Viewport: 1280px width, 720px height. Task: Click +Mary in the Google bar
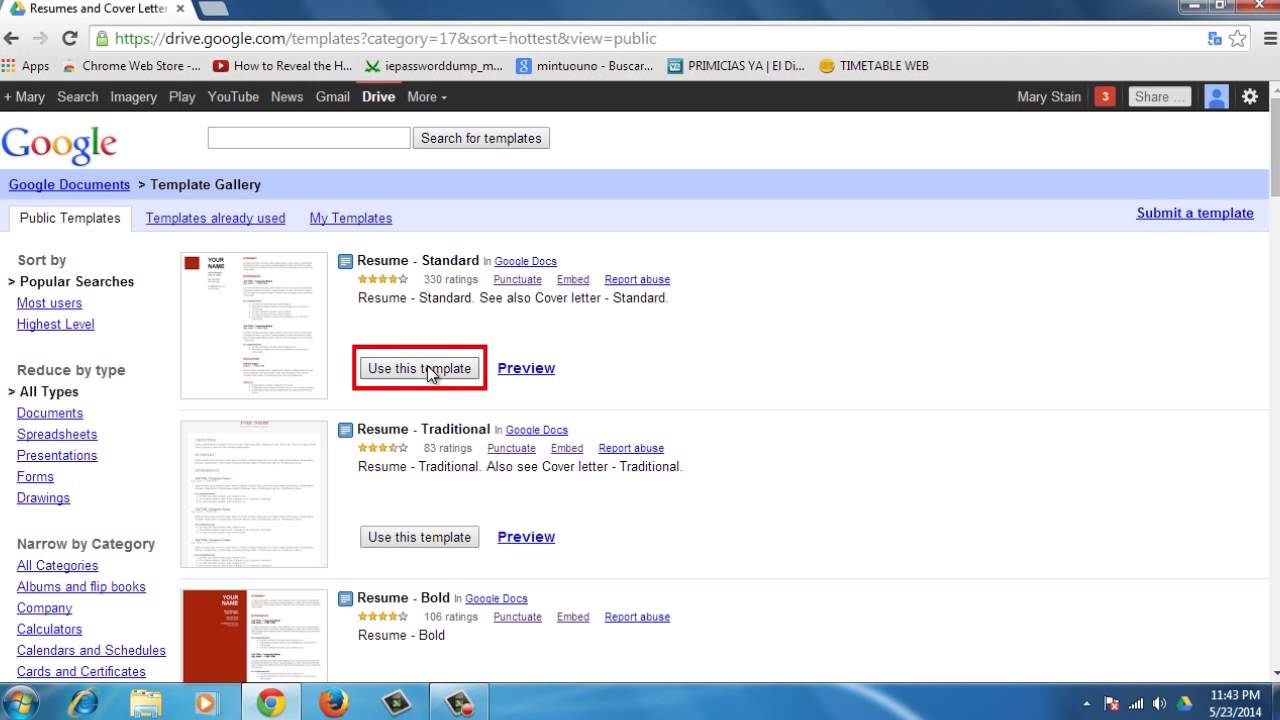[x=24, y=97]
